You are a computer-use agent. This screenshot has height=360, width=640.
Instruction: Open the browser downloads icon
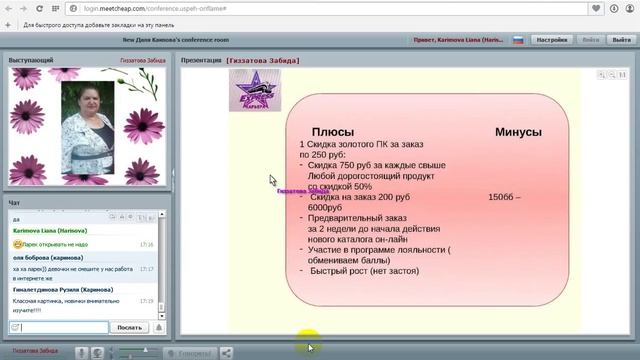coord(614,9)
